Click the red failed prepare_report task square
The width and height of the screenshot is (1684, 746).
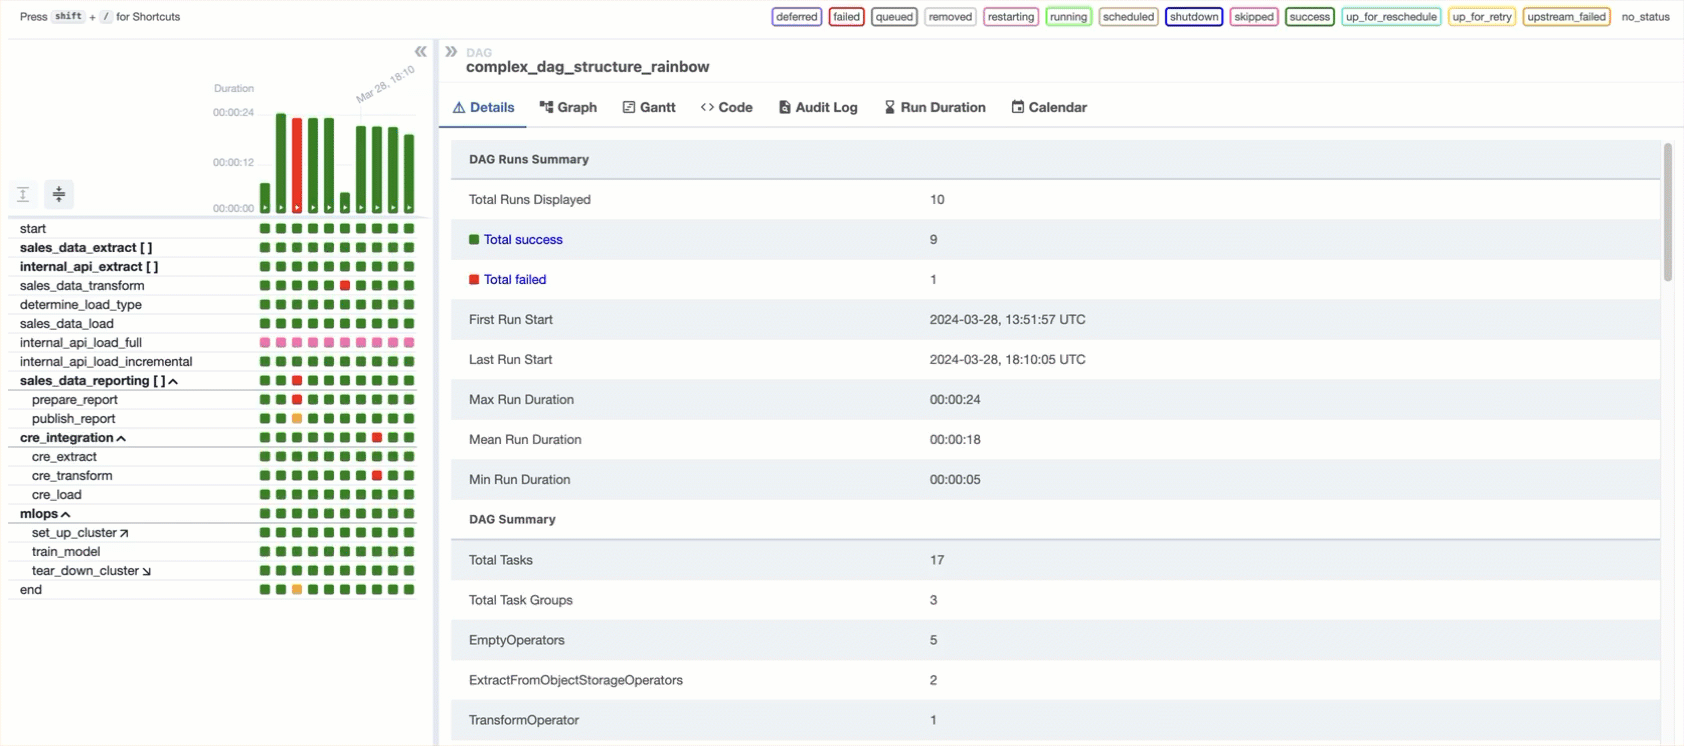point(297,400)
